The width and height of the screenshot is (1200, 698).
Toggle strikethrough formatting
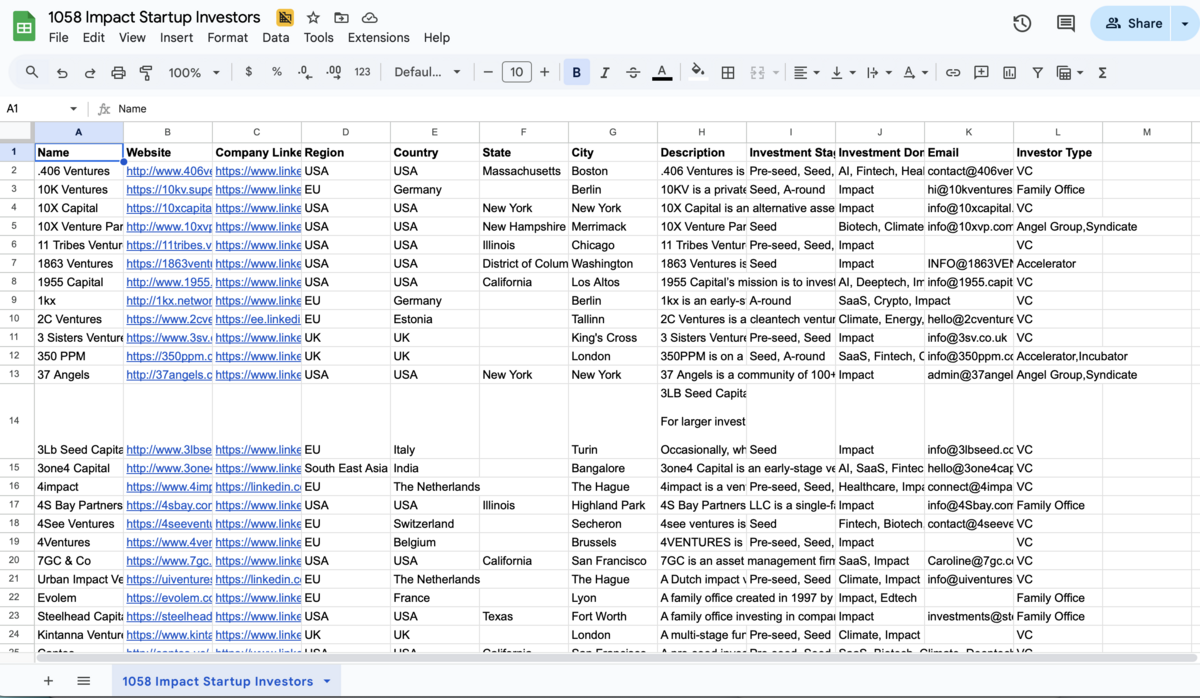pos(632,72)
